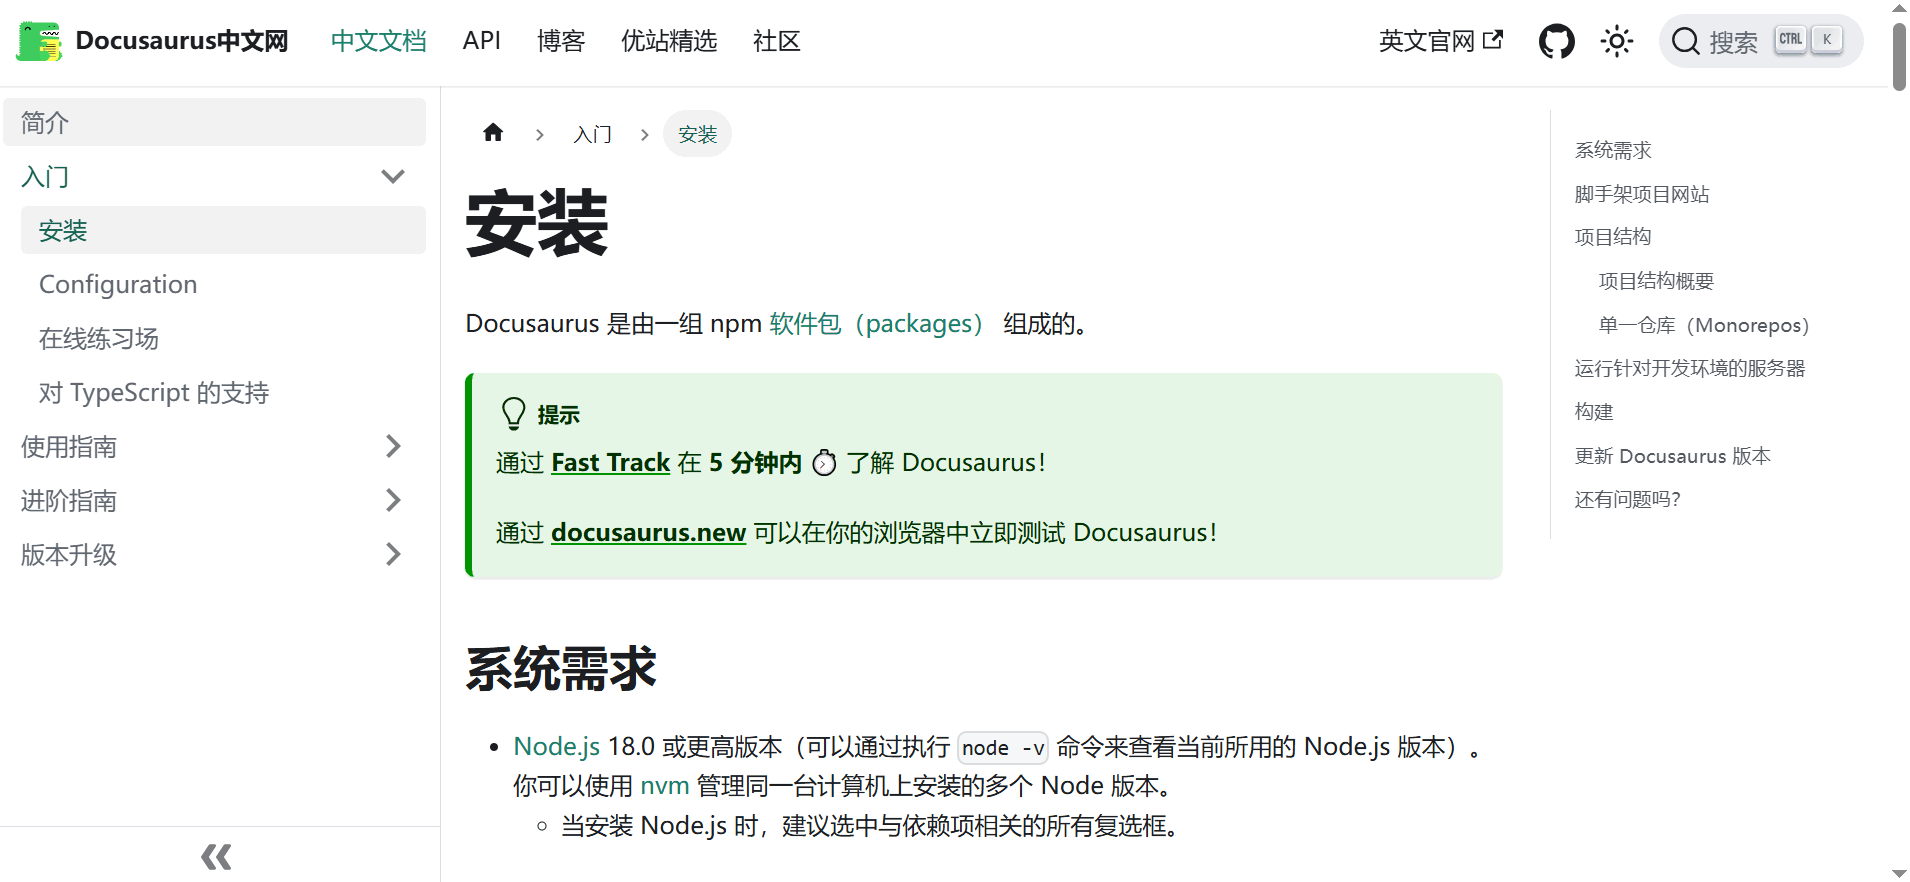Click the 搜索 search box

pos(1761,41)
